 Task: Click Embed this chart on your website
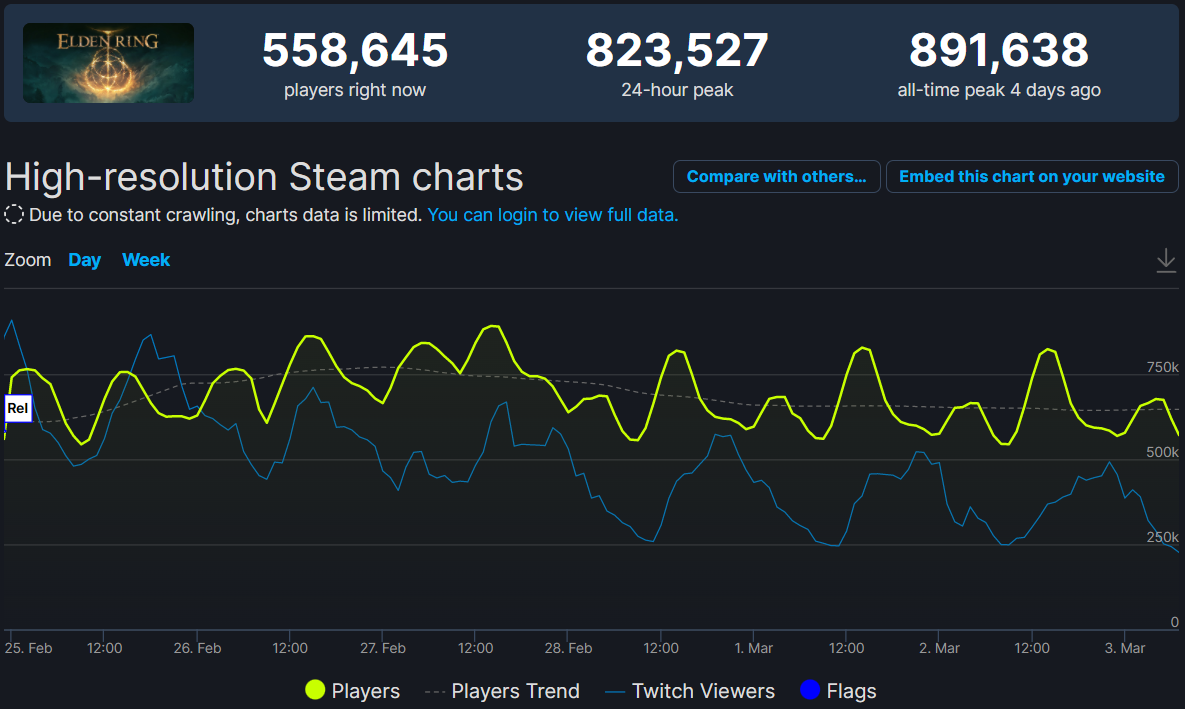coord(1031,177)
